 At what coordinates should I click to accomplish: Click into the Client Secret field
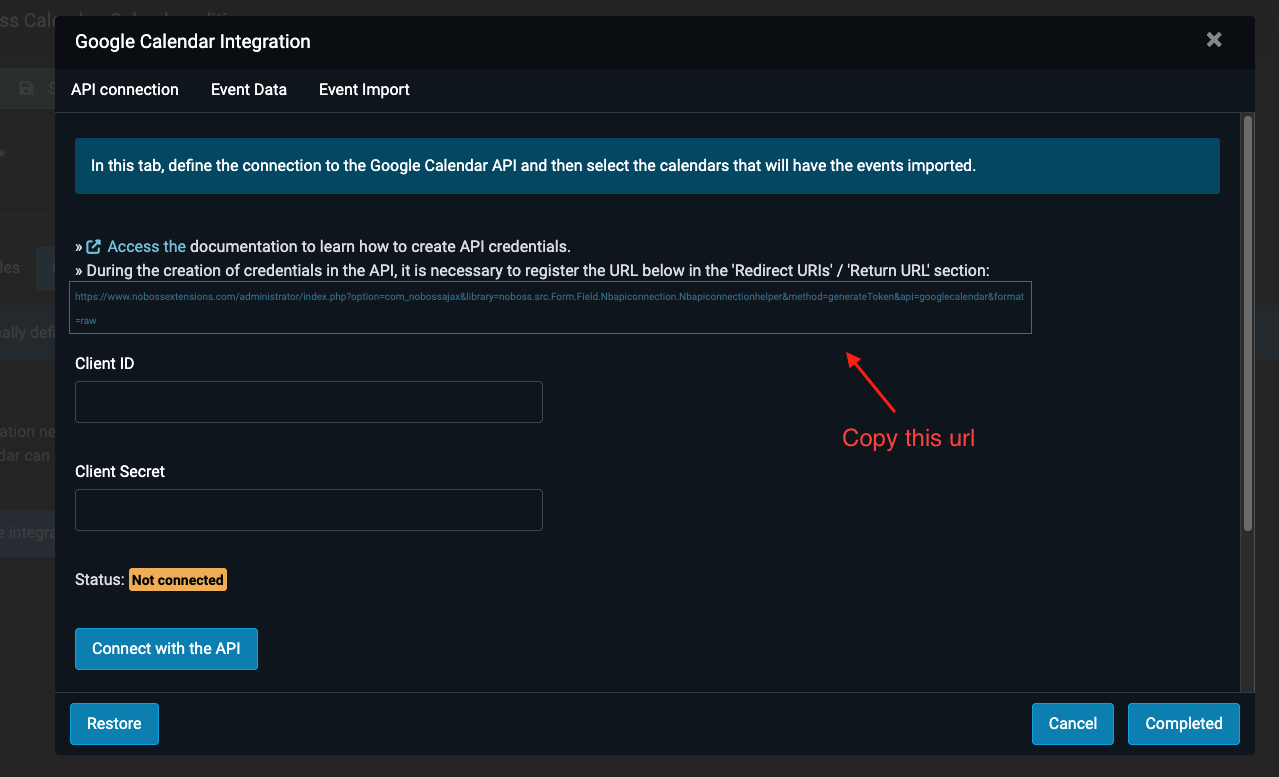click(309, 510)
